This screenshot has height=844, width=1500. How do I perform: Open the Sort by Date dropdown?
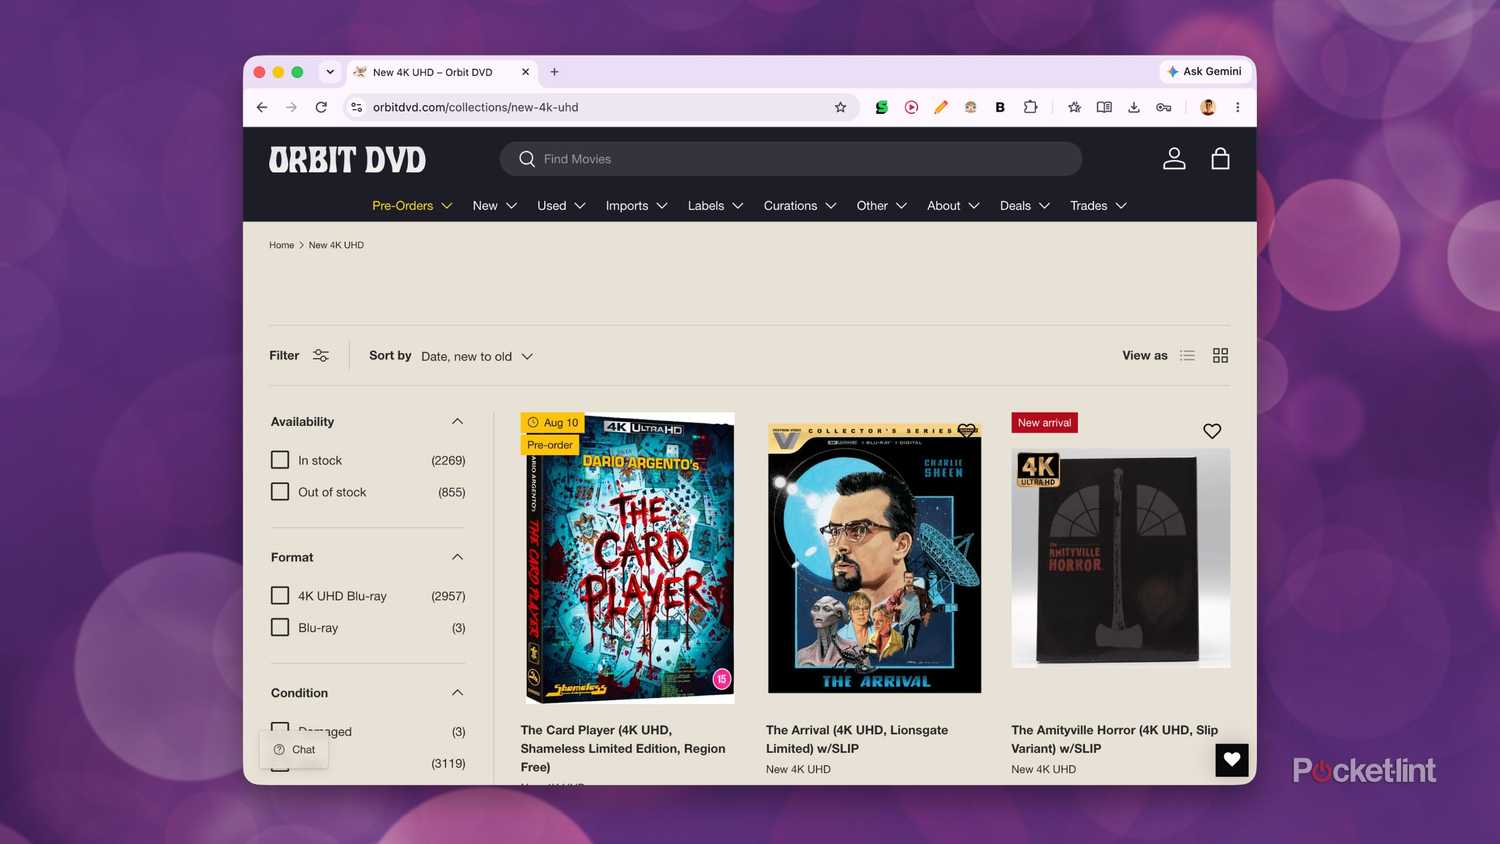coord(477,356)
